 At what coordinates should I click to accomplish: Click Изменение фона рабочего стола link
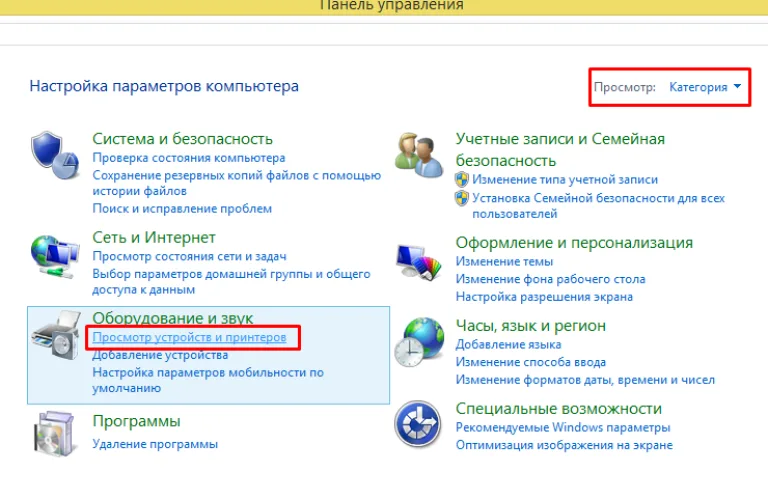tap(551, 279)
